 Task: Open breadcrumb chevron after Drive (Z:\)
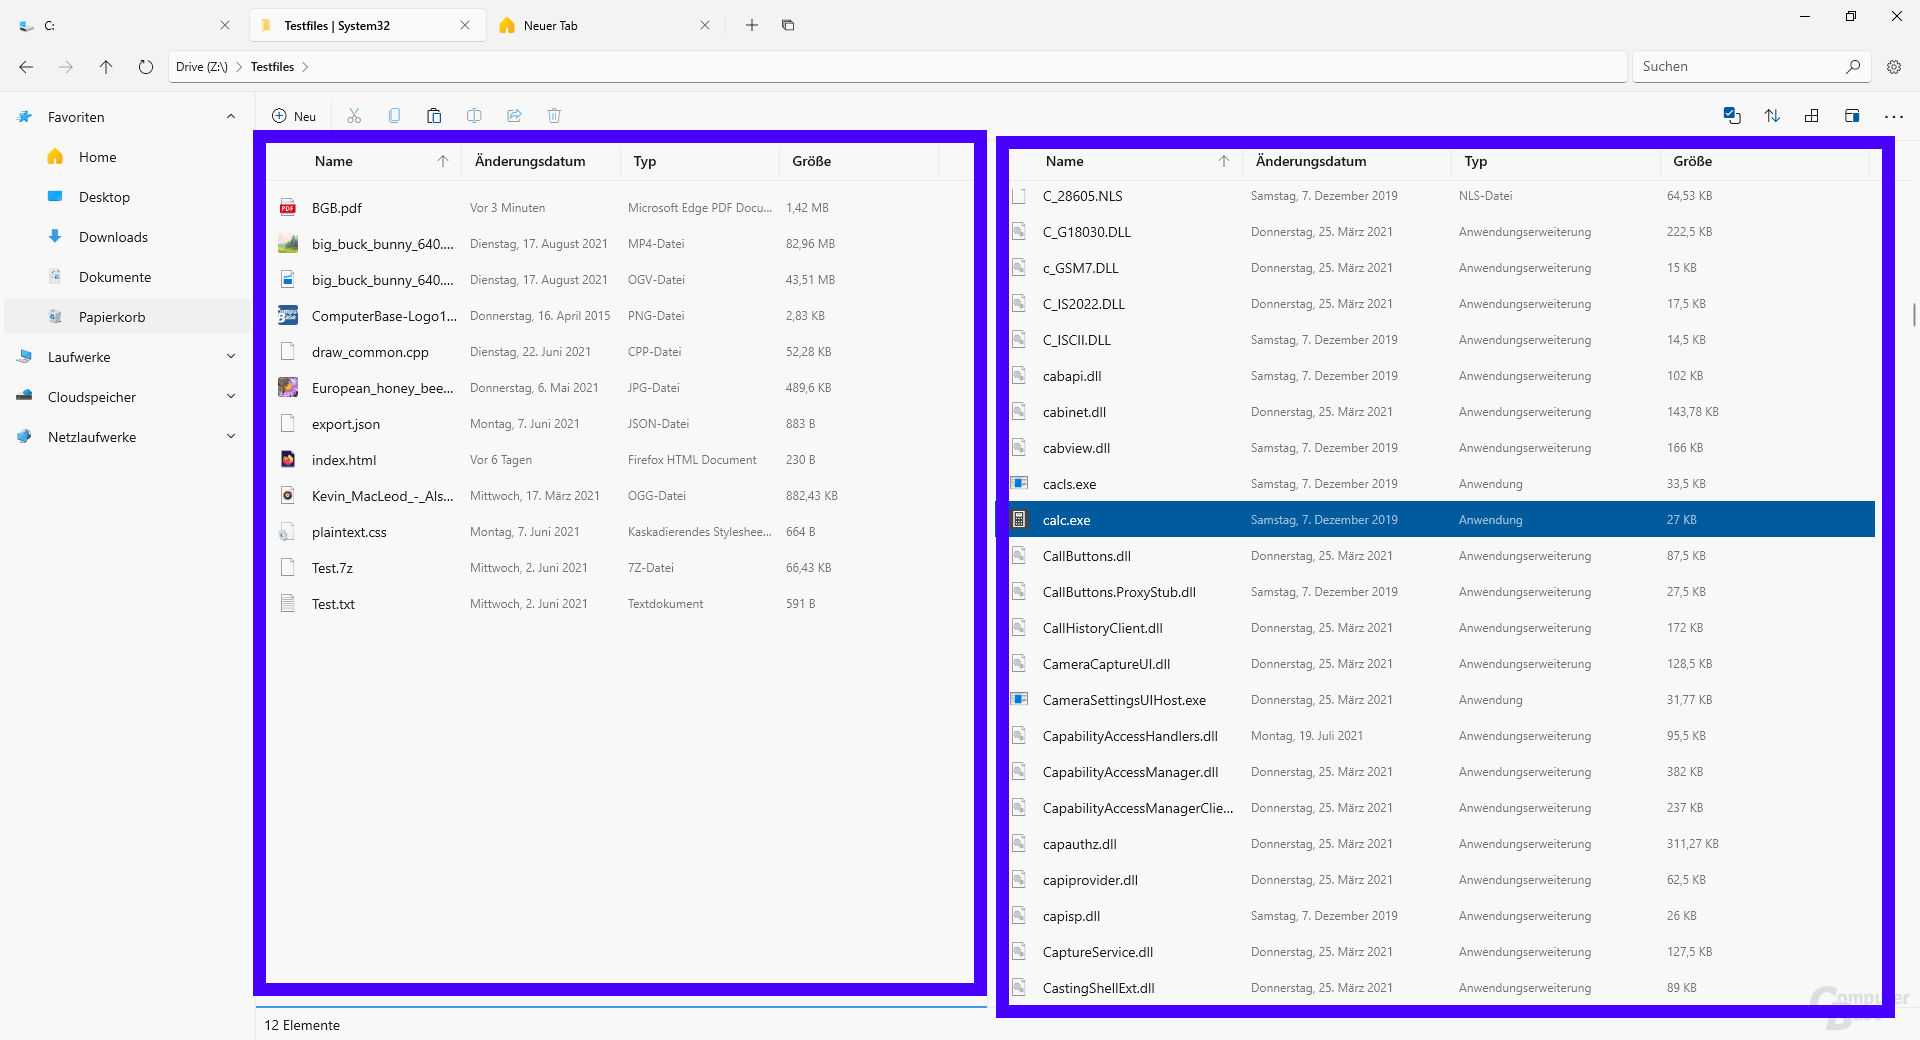point(240,67)
